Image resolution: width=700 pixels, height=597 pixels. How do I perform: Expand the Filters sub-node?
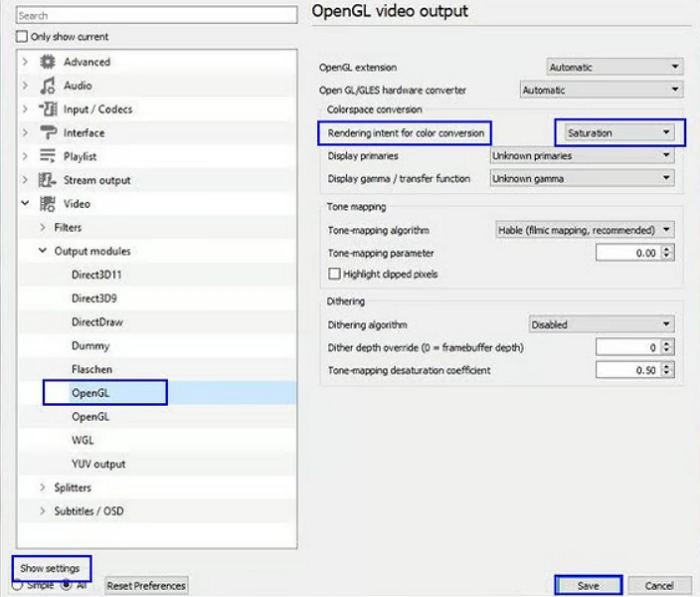tap(43, 227)
